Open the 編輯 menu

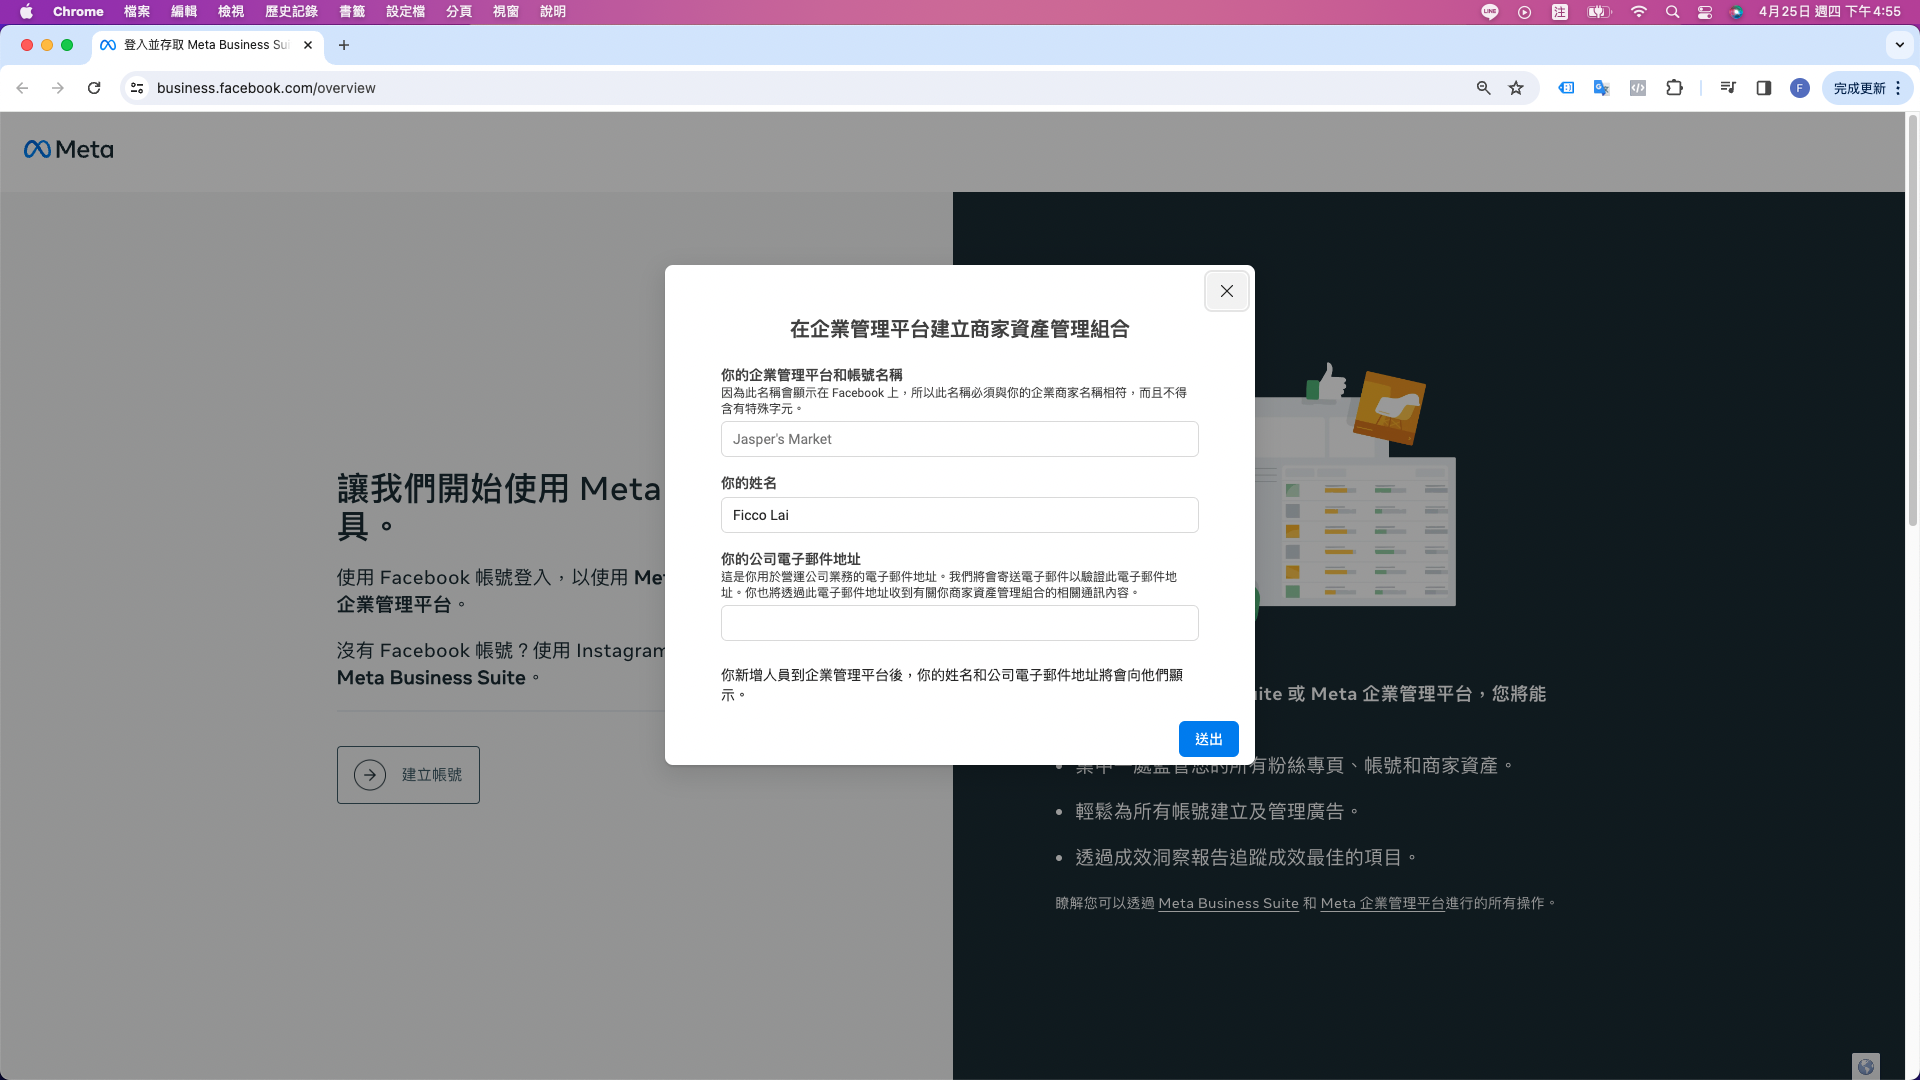184,12
